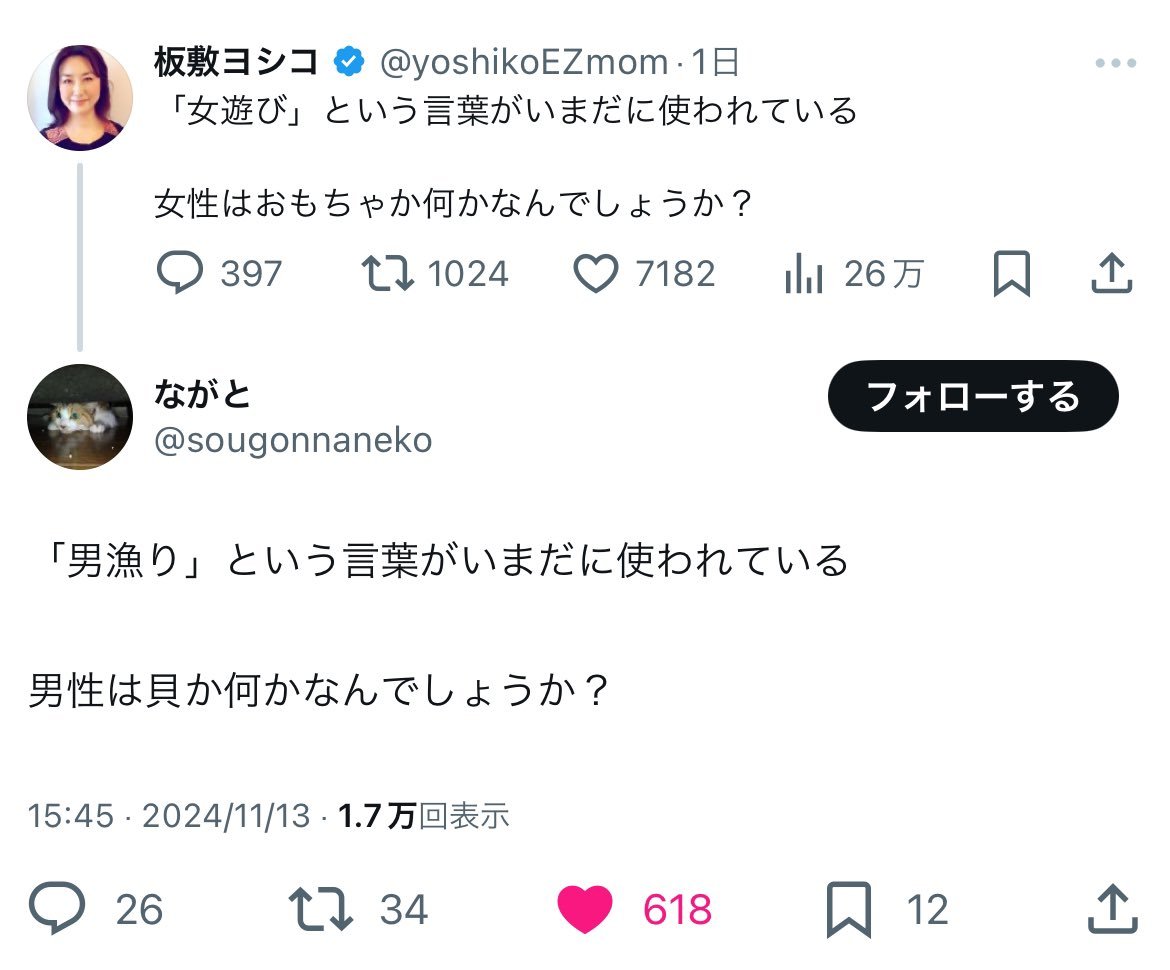Bookmark ながと's tweet with 12 bookmarks
1170x970 pixels.
850,909
